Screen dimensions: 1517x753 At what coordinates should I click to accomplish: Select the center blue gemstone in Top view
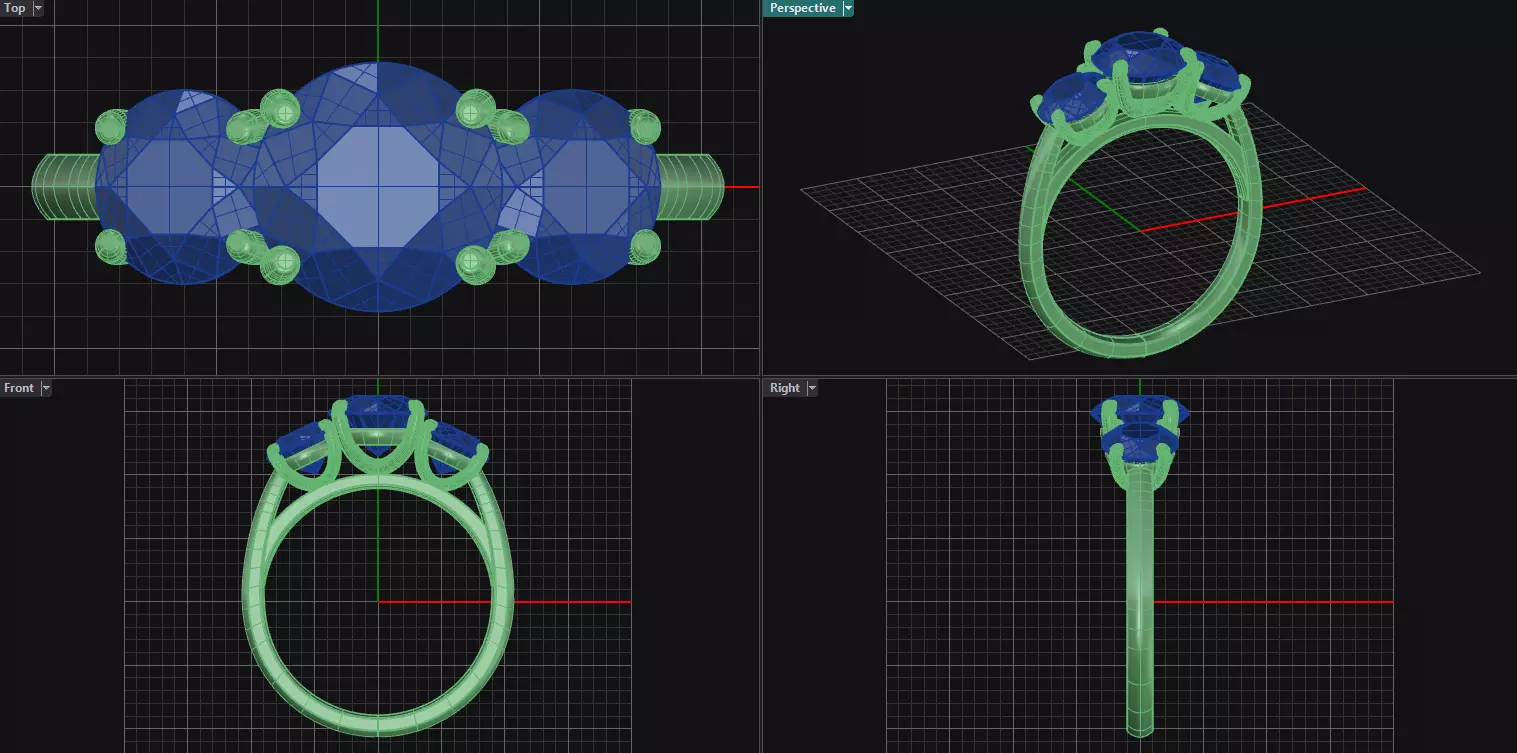click(379, 187)
